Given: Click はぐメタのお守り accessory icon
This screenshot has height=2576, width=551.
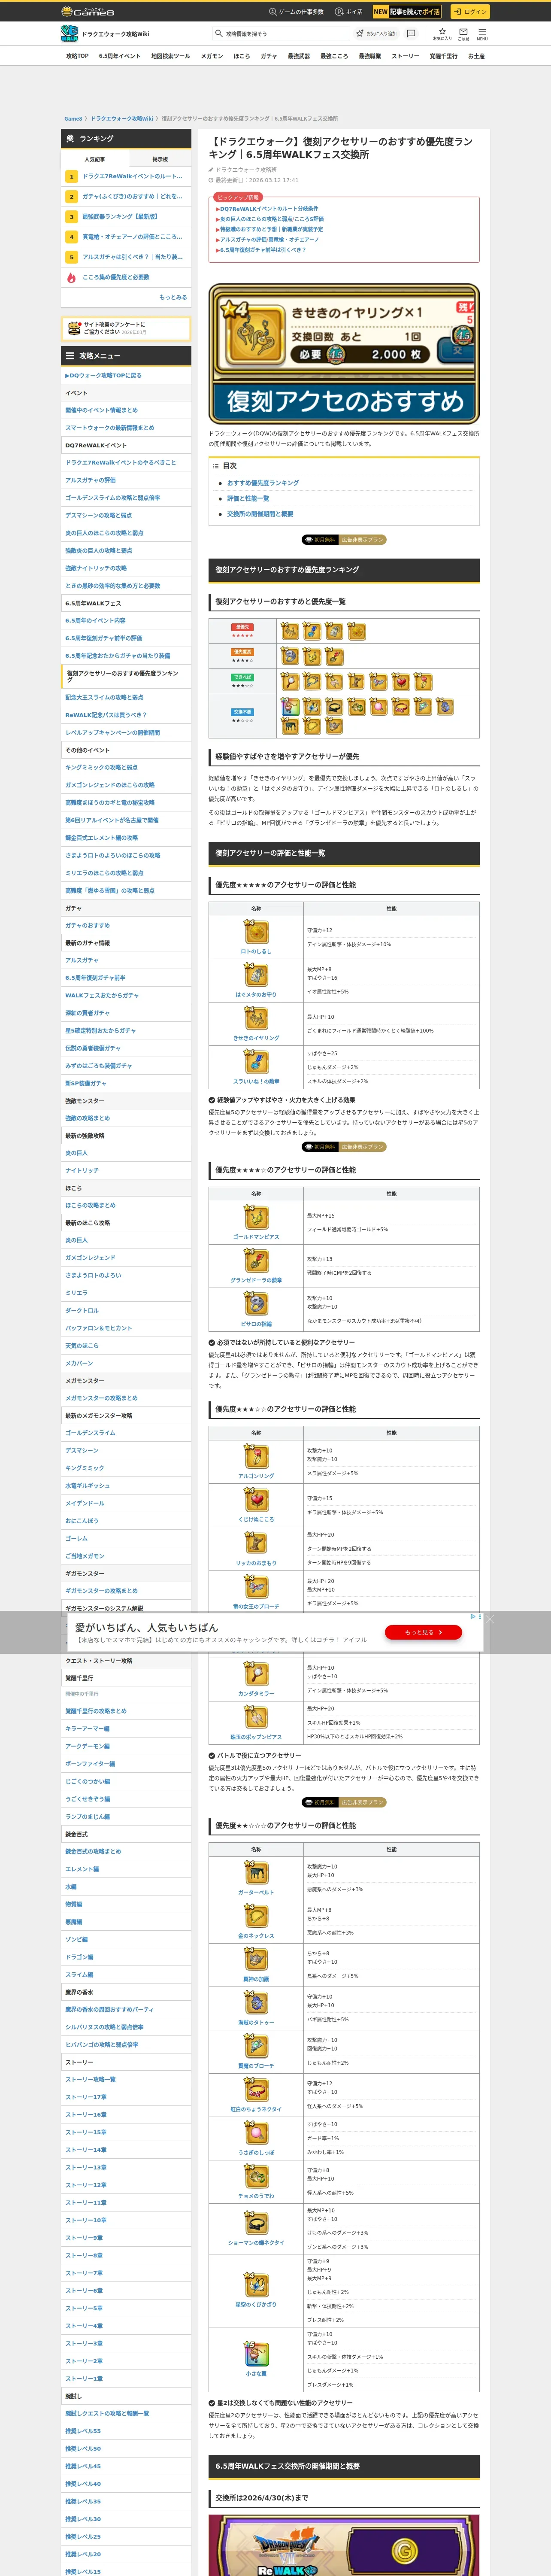Looking at the screenshot, I should pyautogui.click(x=256, y=975).
